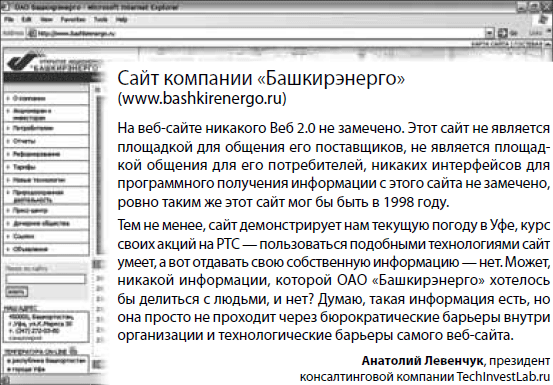Click the Internet Explorer throbber logo
This screenshot has width=553, height=385.
(x=544, y=19)
